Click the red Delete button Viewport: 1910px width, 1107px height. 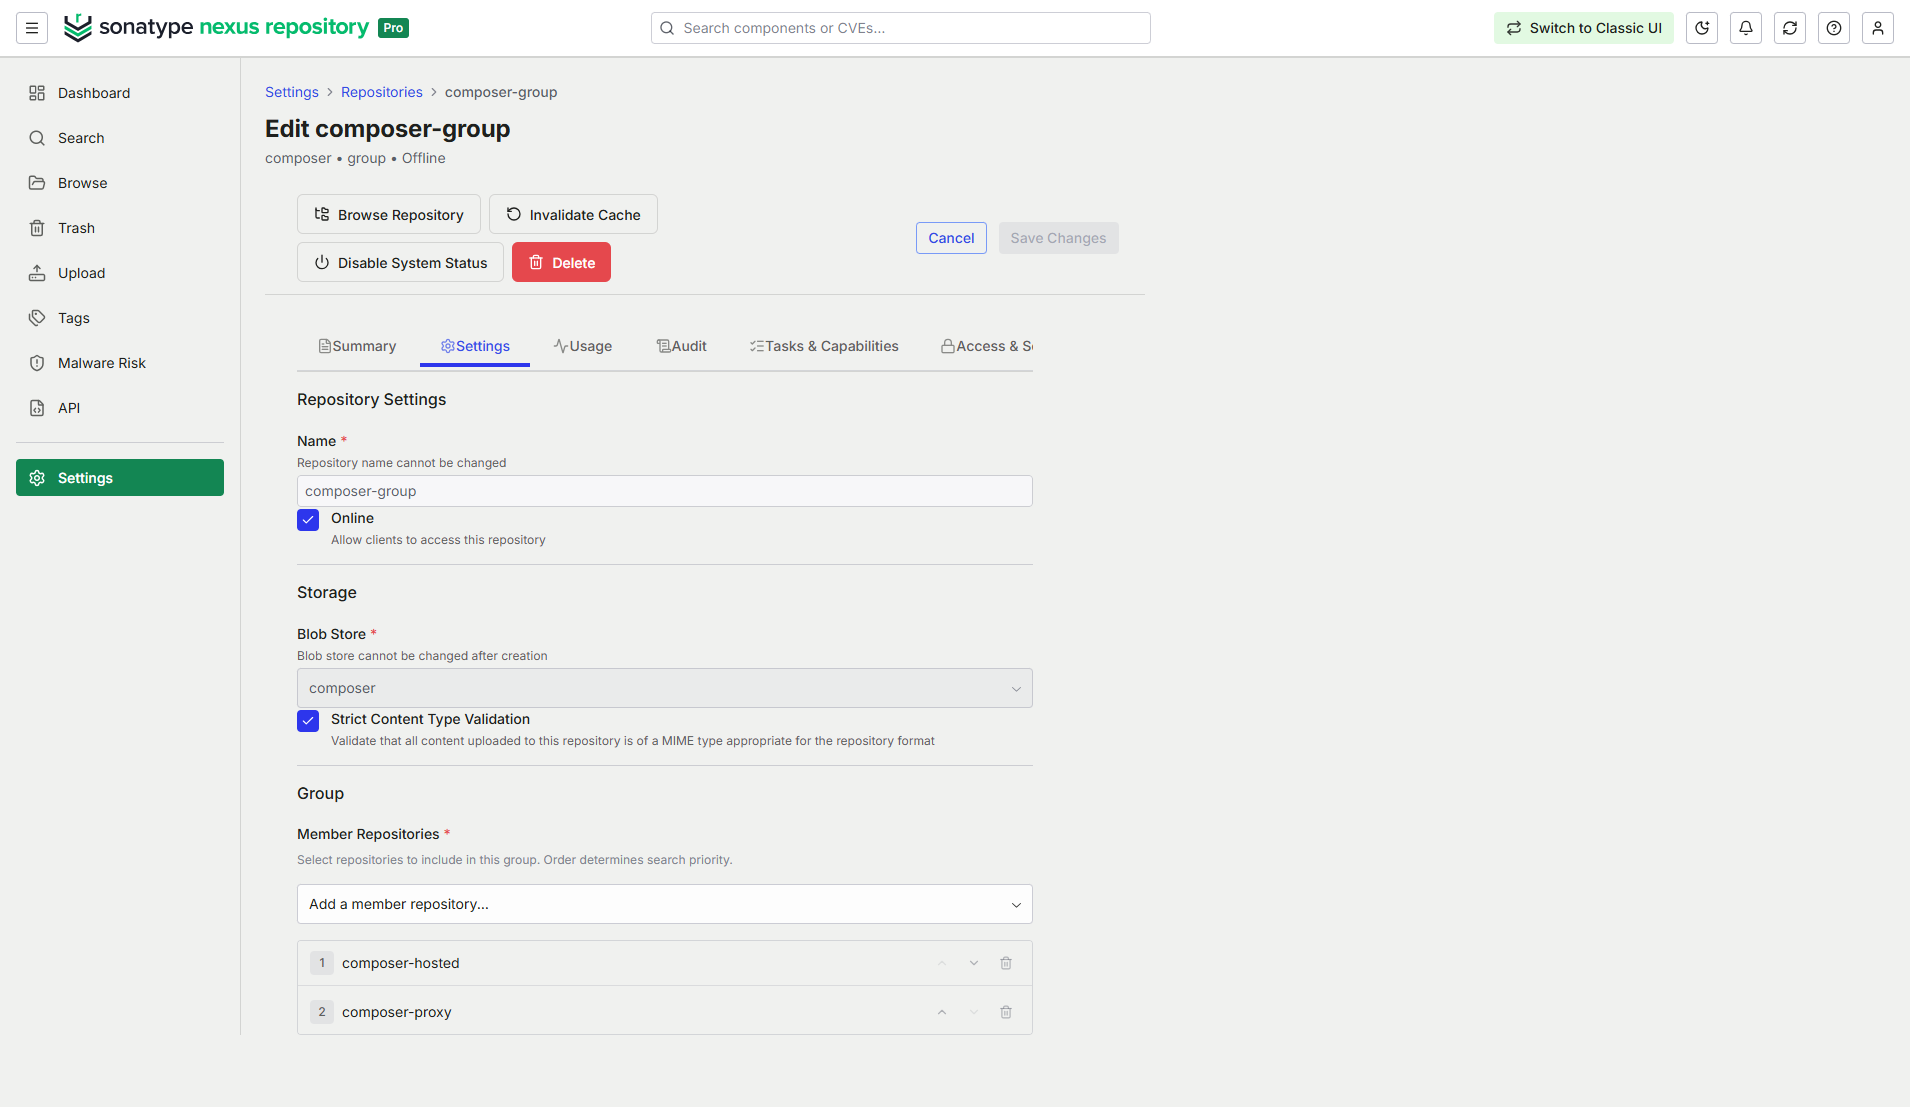click(x=561, y=262)
